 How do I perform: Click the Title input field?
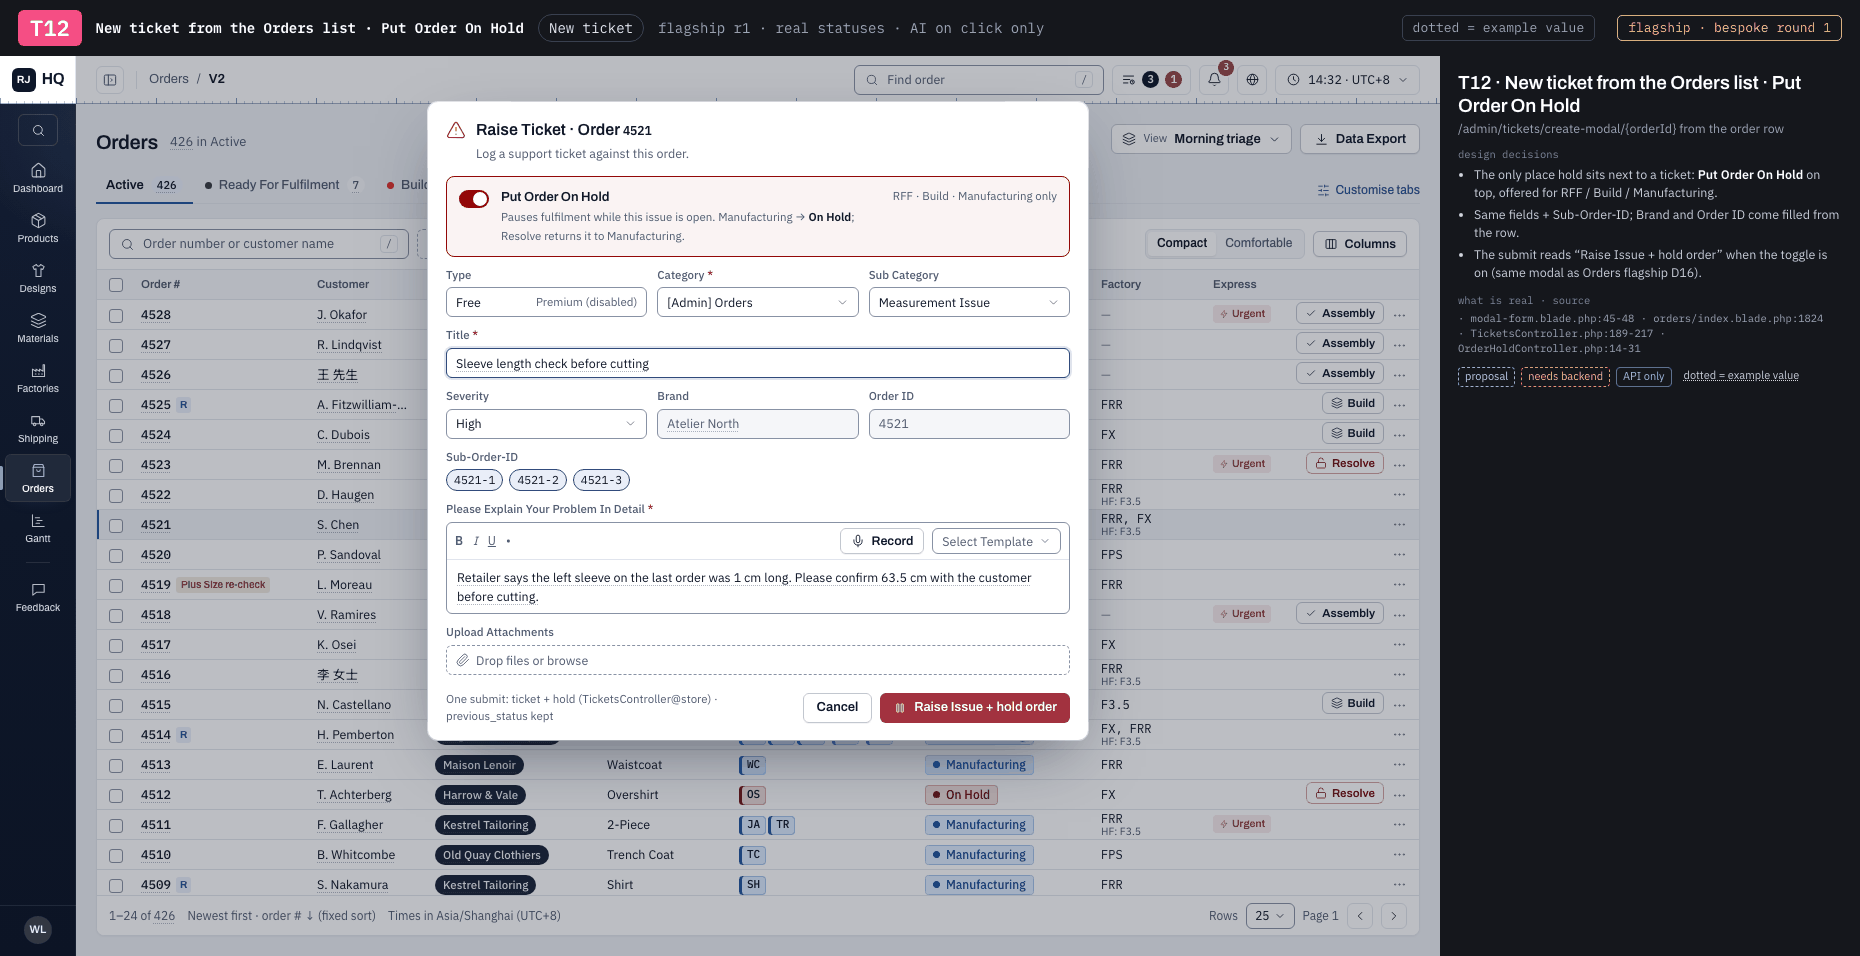[757, 363]
